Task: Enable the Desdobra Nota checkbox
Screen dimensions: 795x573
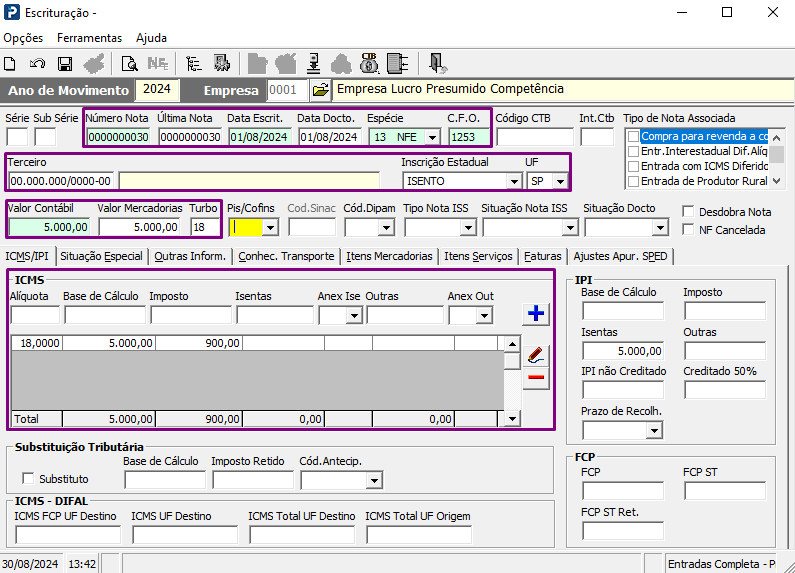Action: coord(688,212)
